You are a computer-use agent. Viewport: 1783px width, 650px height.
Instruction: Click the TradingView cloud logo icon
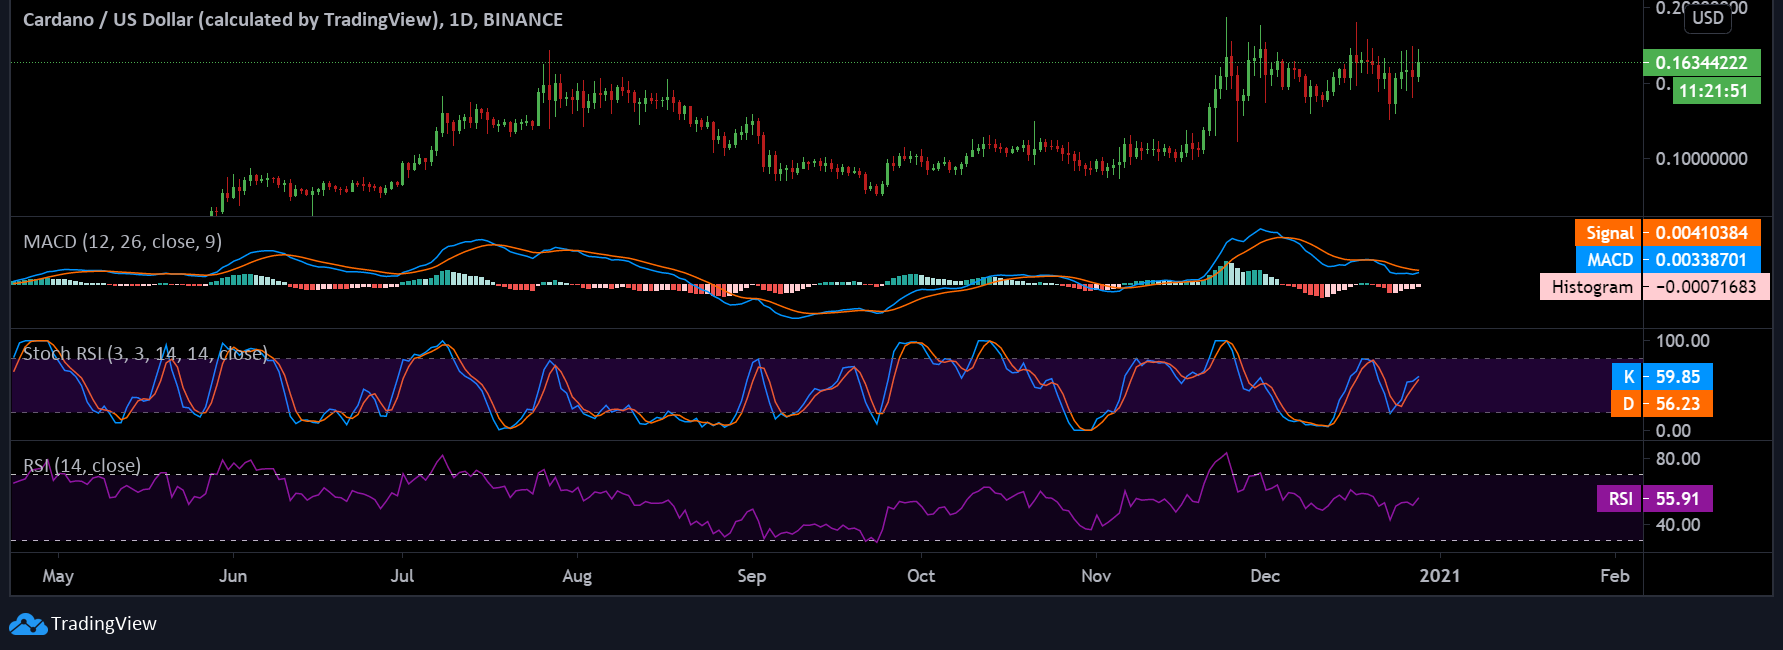28,624
